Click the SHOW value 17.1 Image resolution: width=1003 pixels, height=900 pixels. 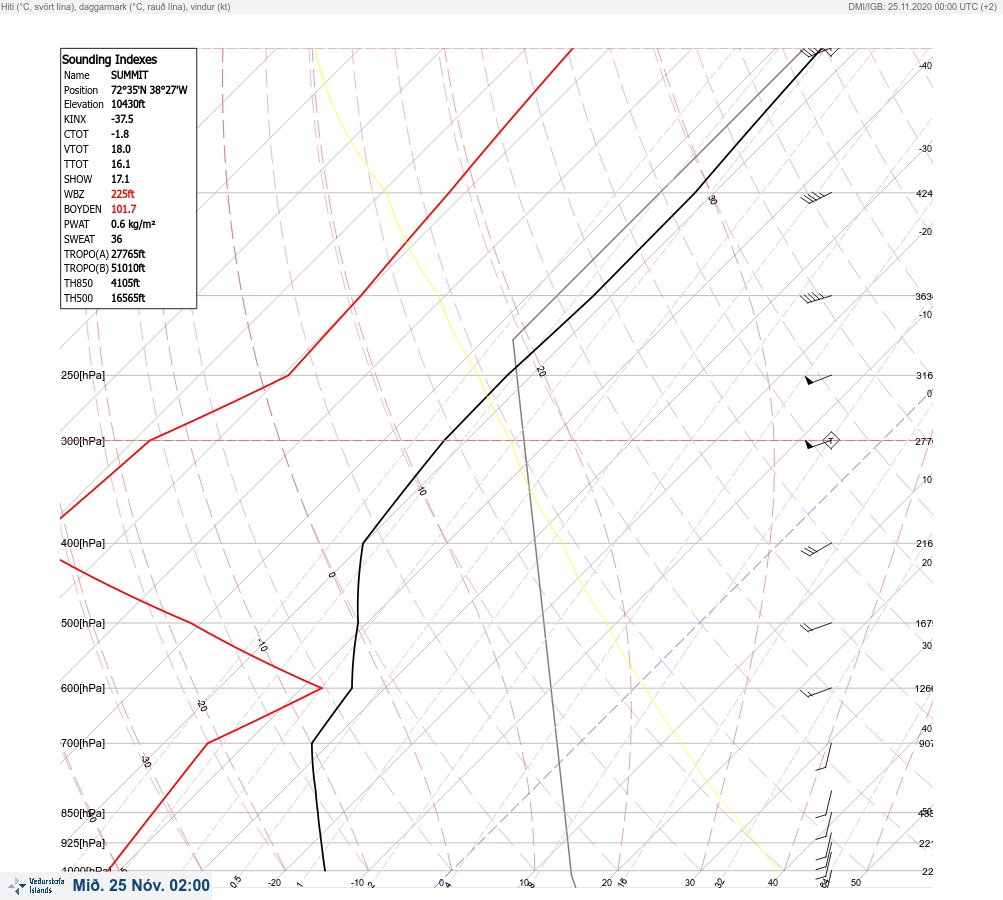120,179
